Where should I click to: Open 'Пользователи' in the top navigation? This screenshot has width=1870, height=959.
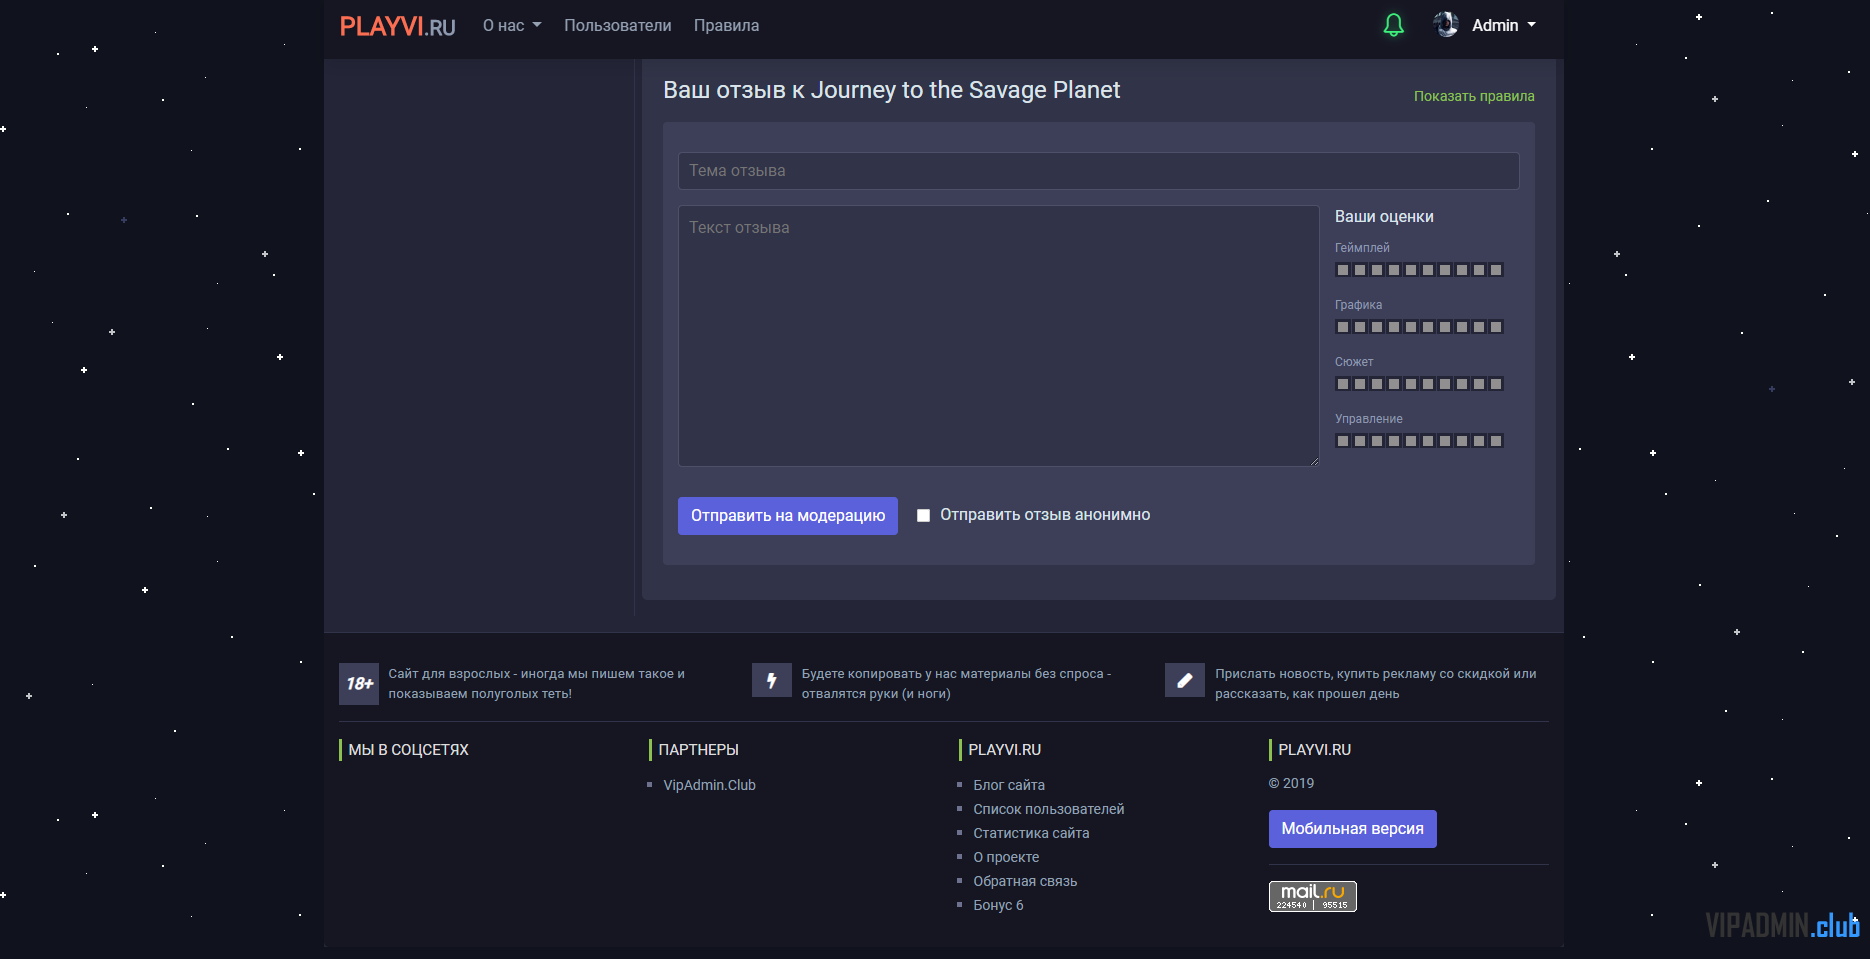click(x=617, y=25)
